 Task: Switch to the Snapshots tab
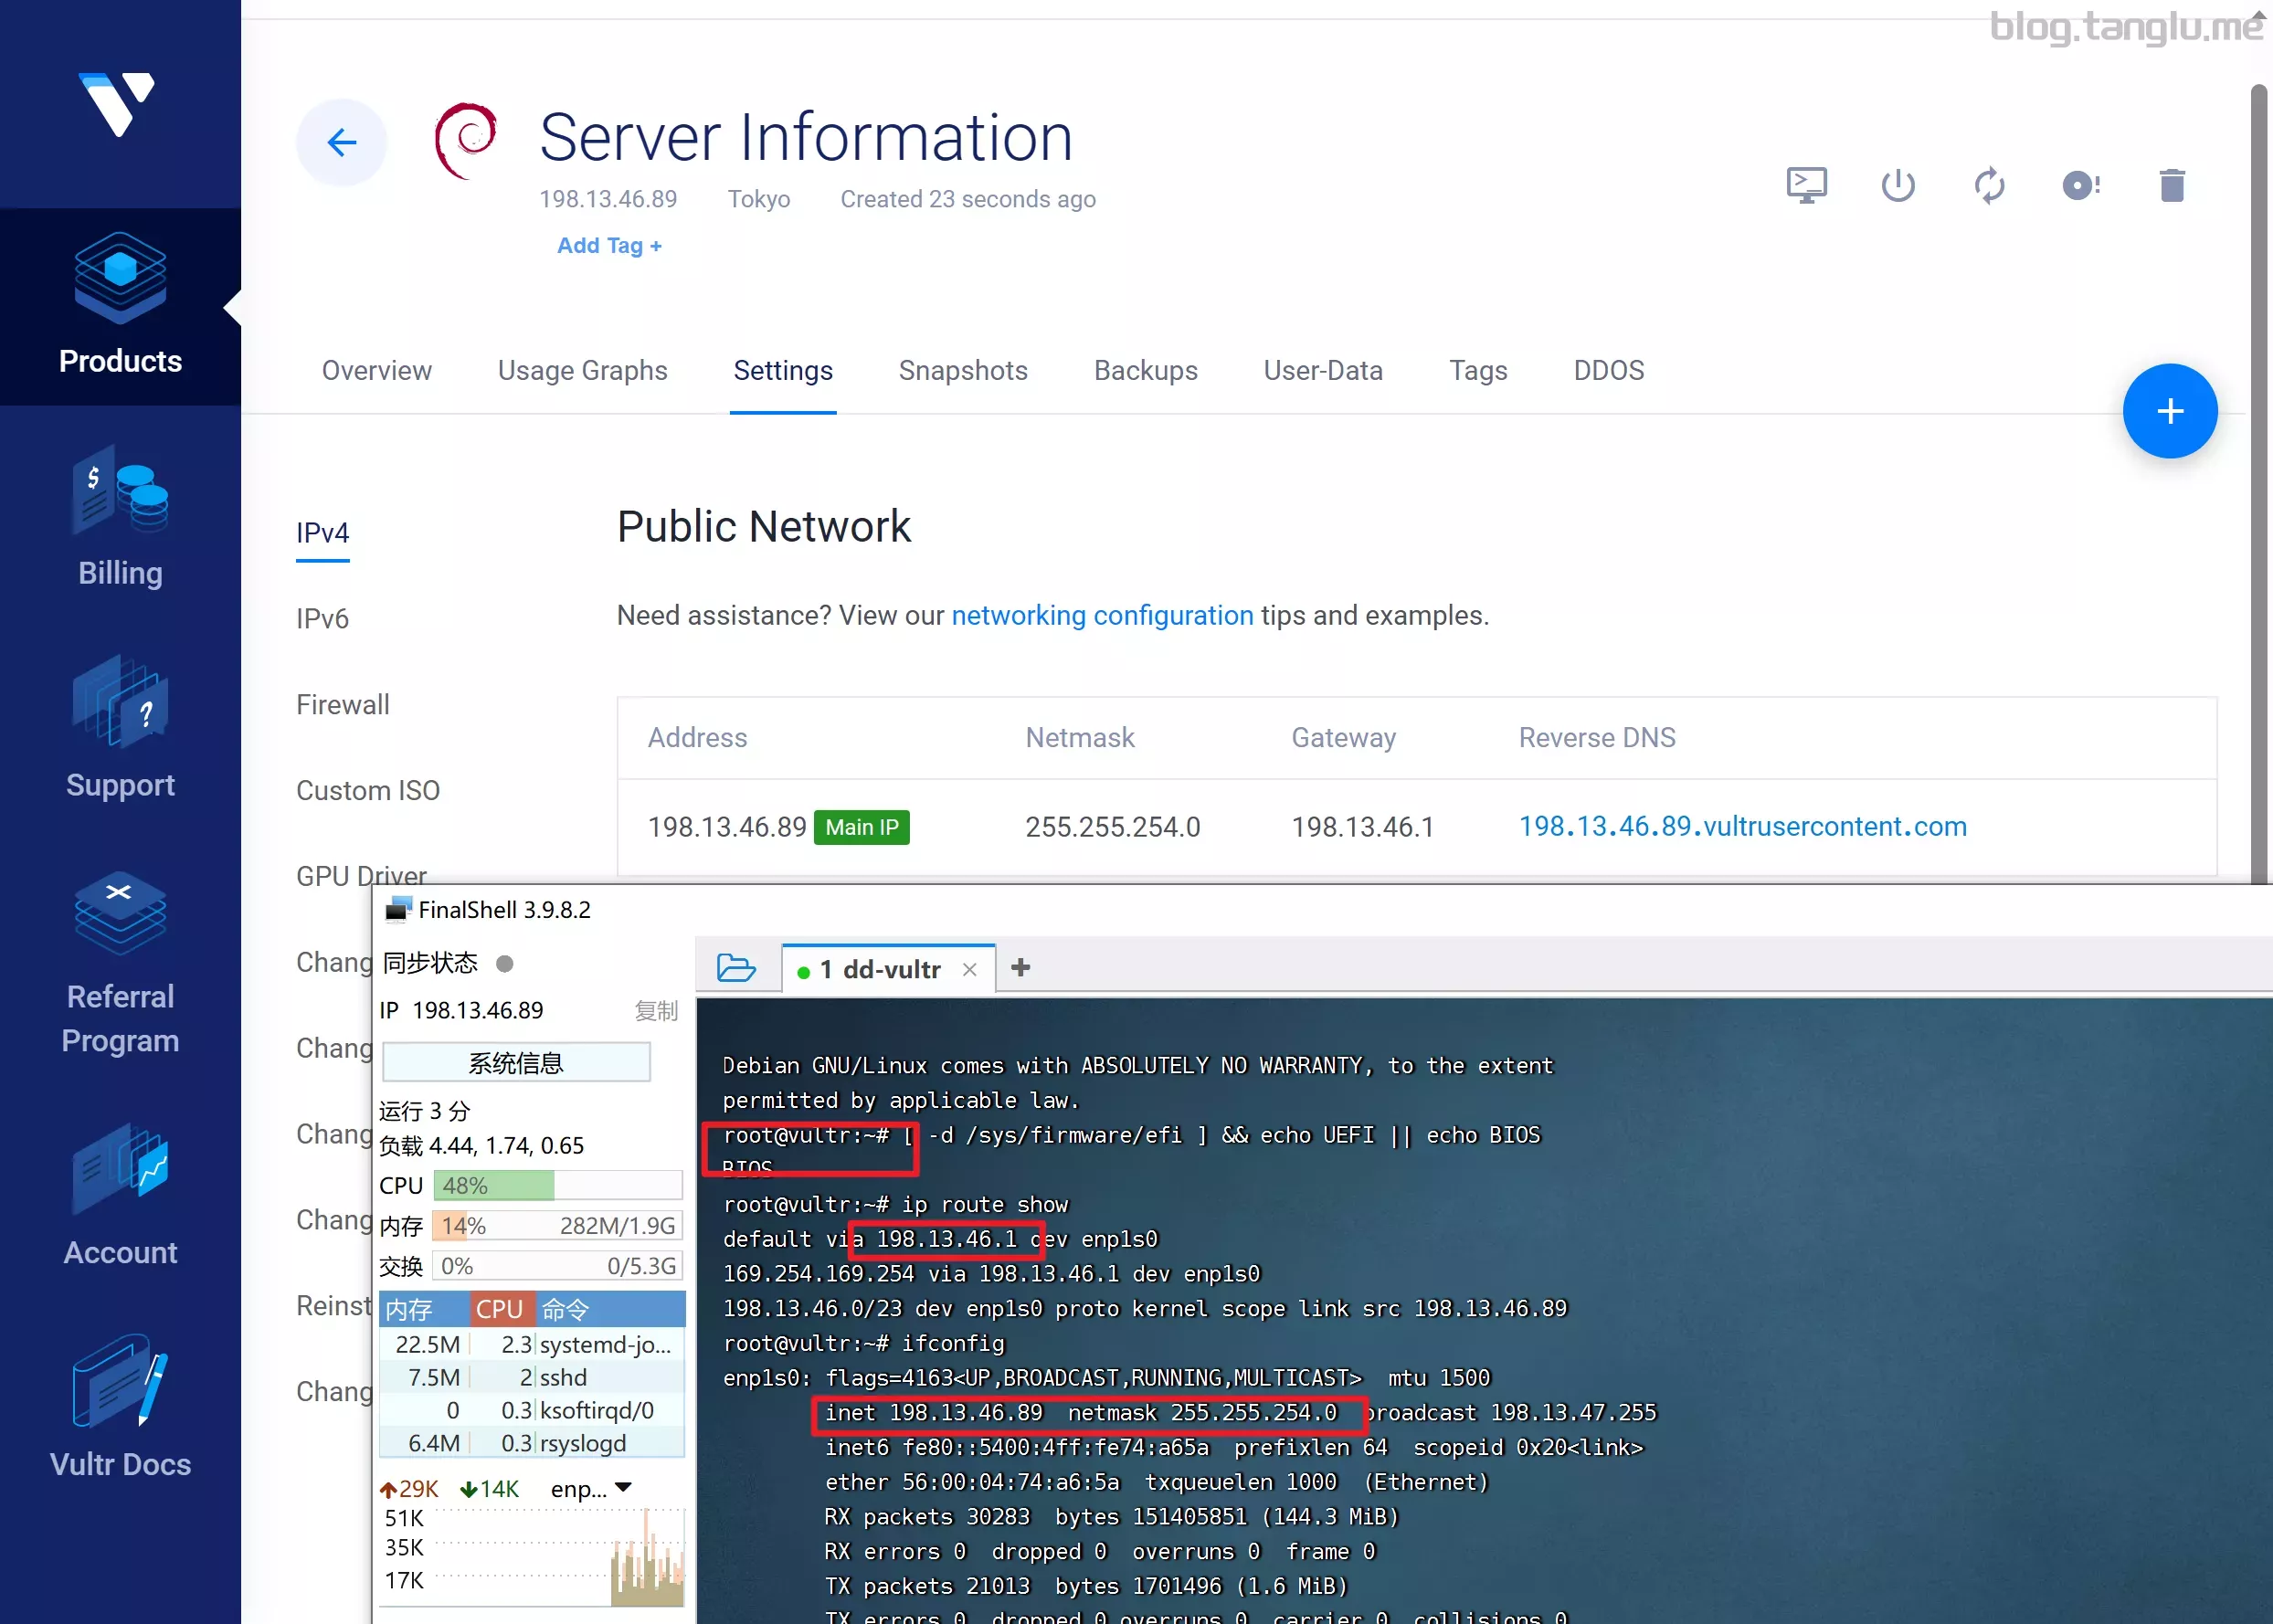click(x=962, y=371)
